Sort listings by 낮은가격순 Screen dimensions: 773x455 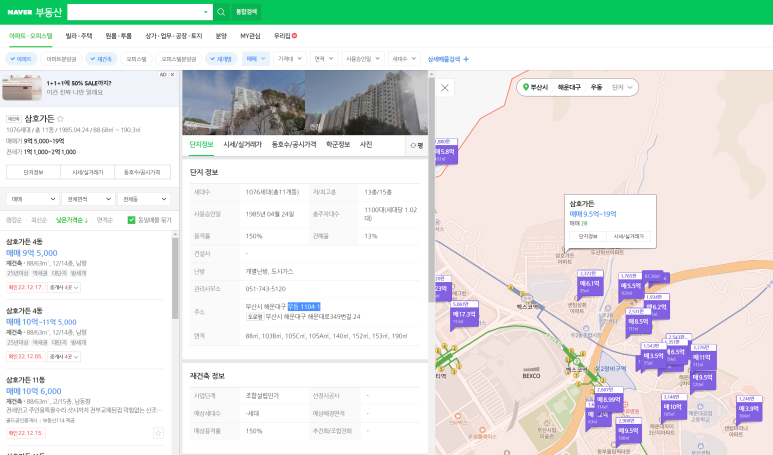point(72,220)
